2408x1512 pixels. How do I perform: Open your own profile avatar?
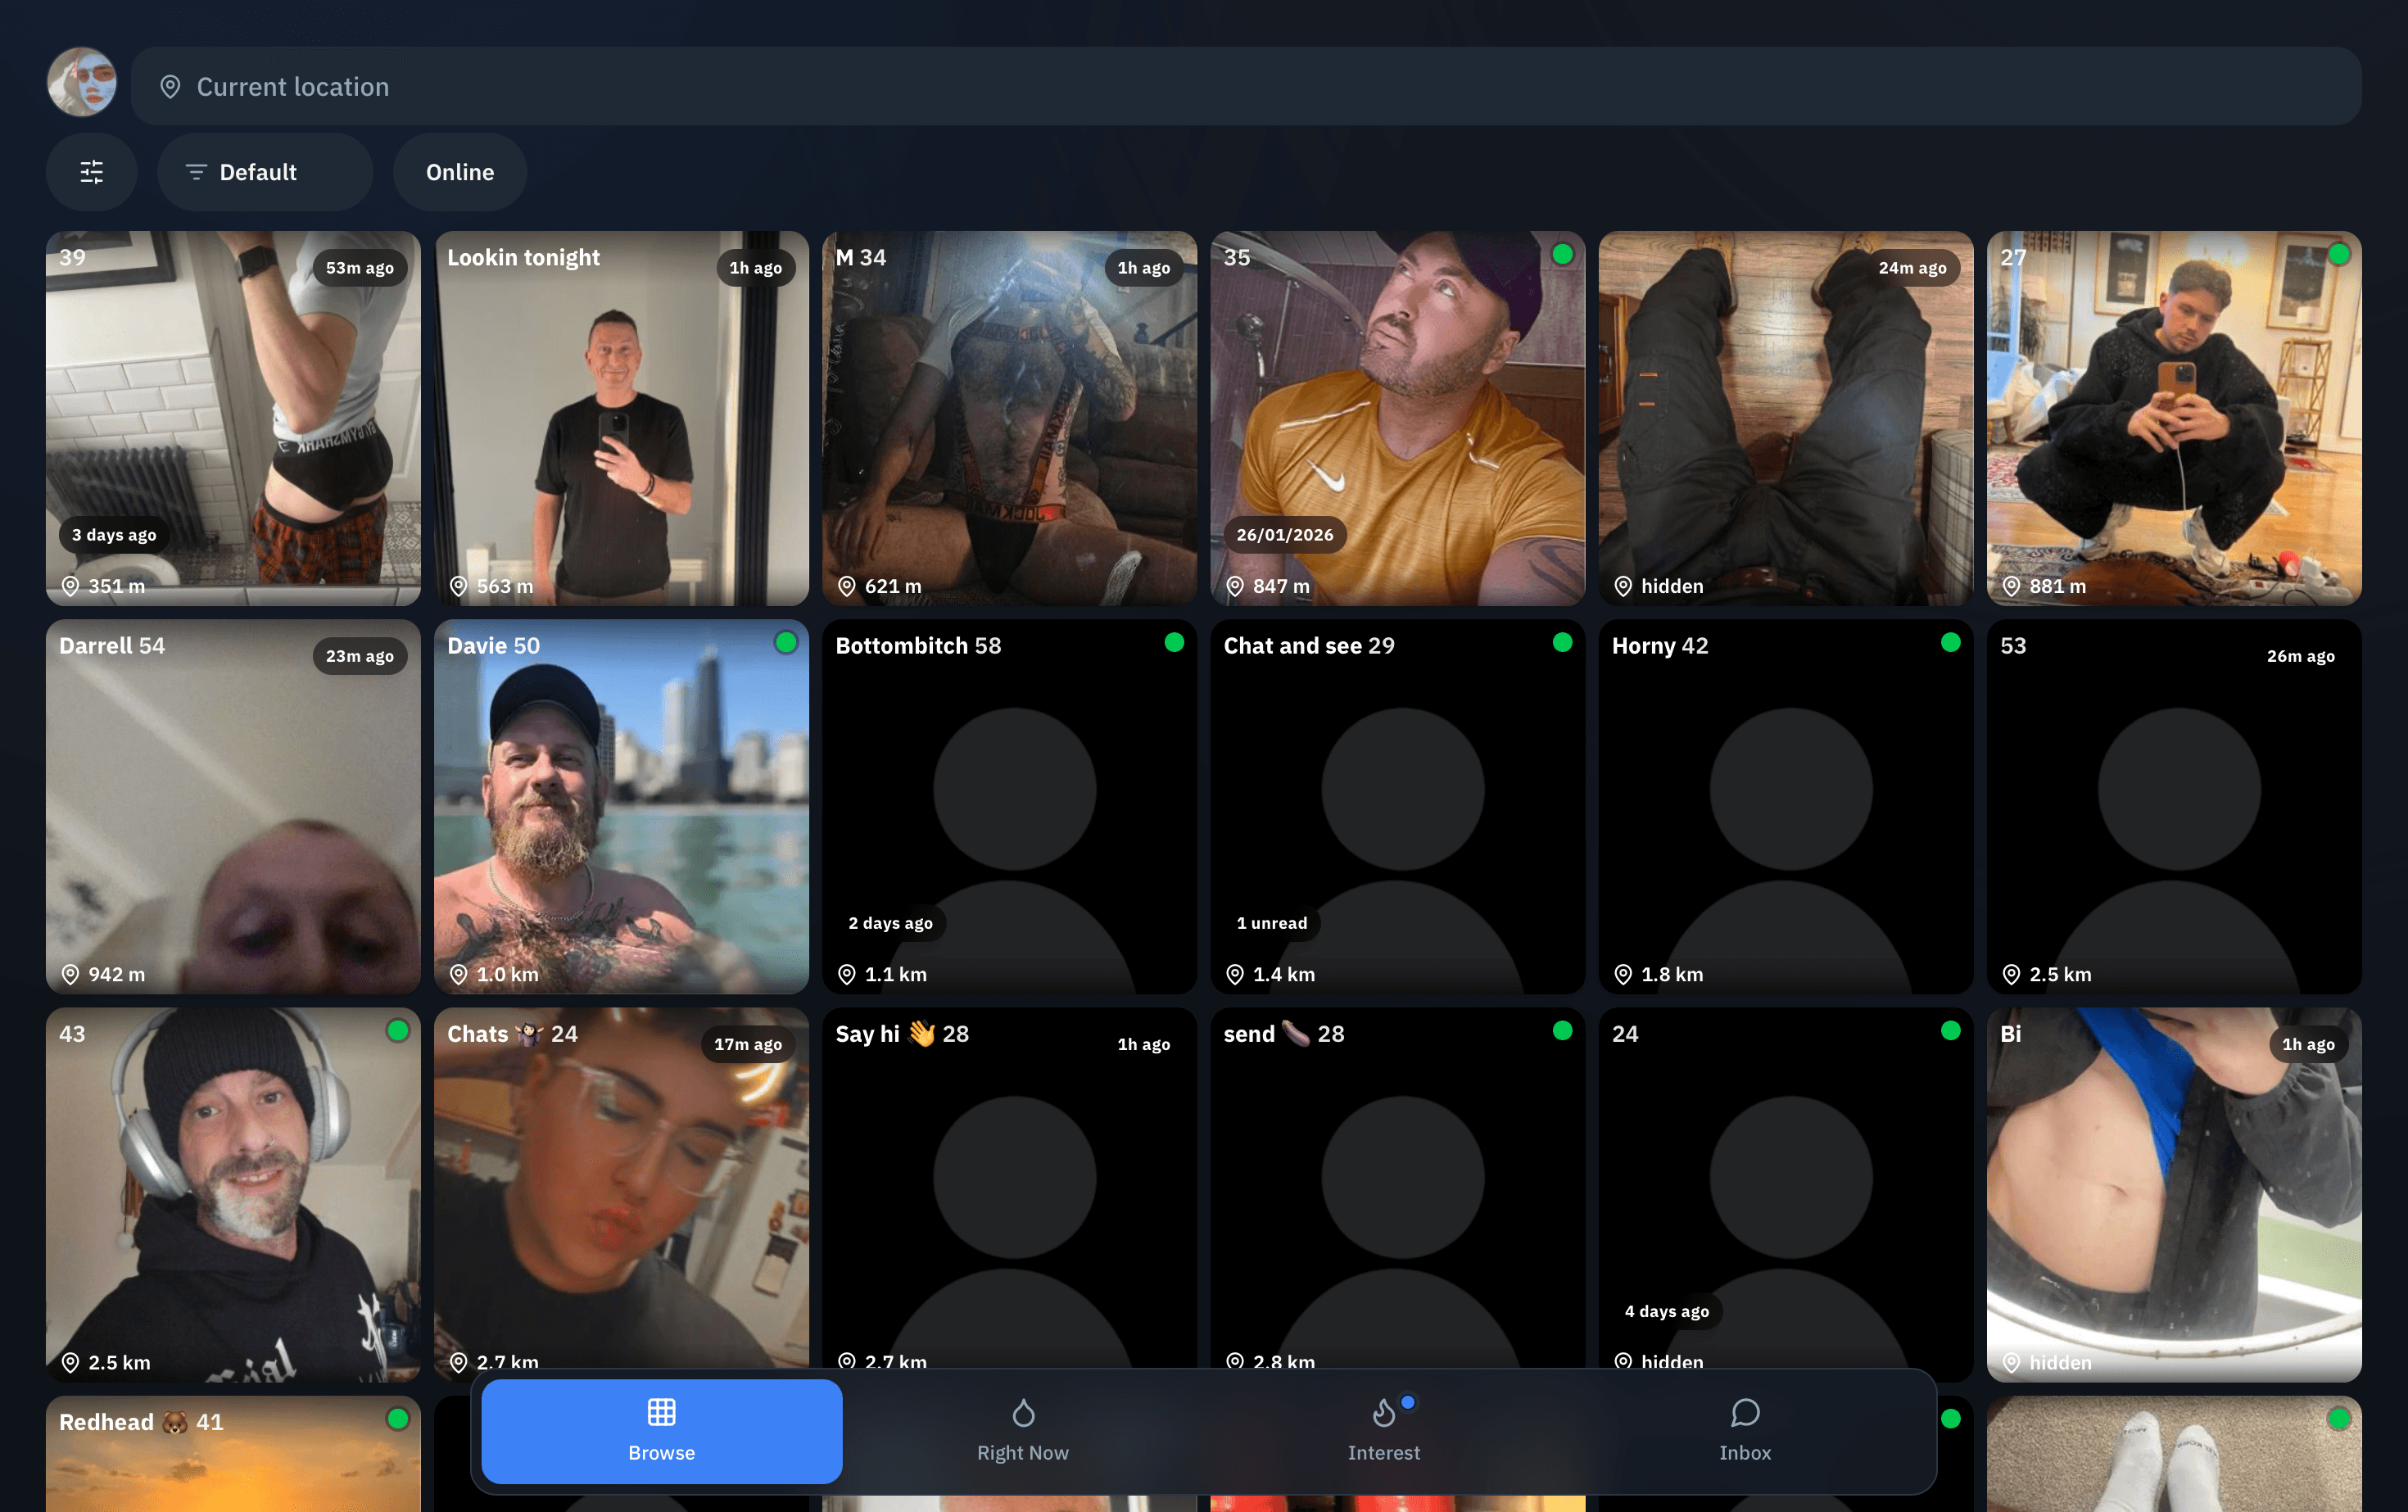(82, 82)
